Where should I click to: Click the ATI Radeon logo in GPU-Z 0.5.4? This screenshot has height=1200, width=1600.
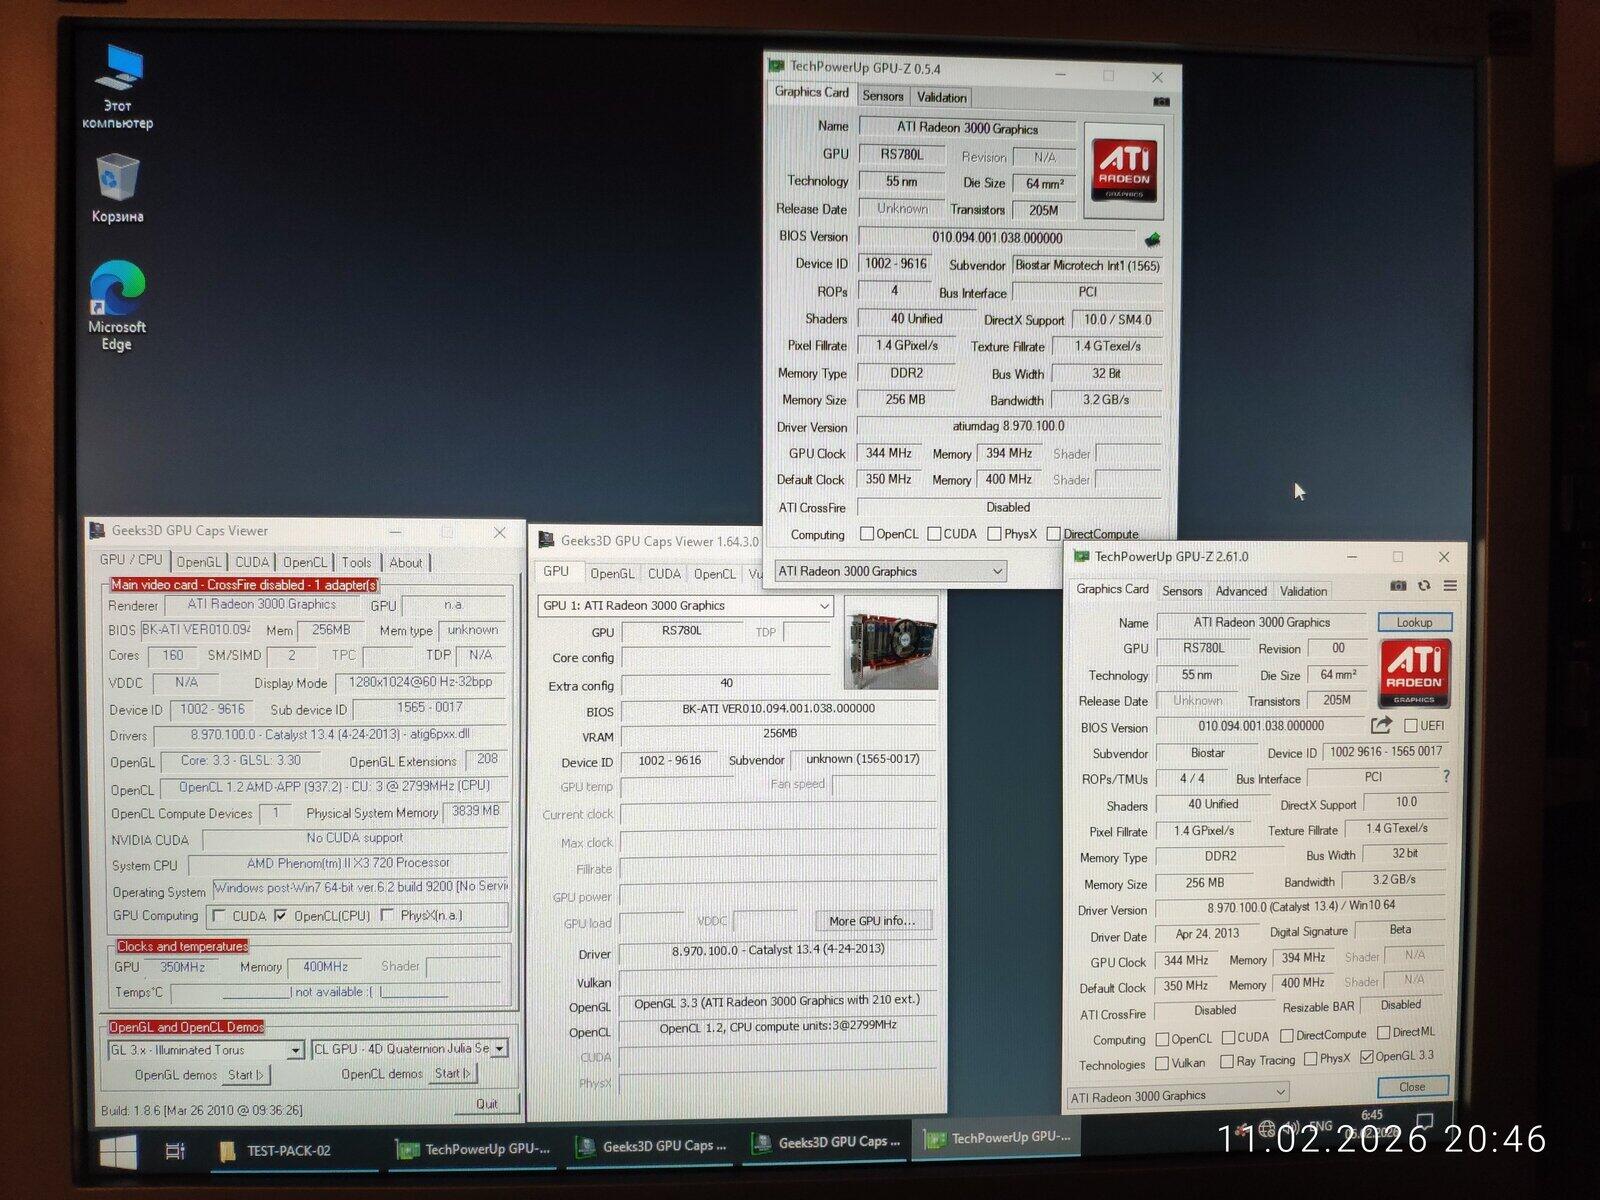(1124, 171)
